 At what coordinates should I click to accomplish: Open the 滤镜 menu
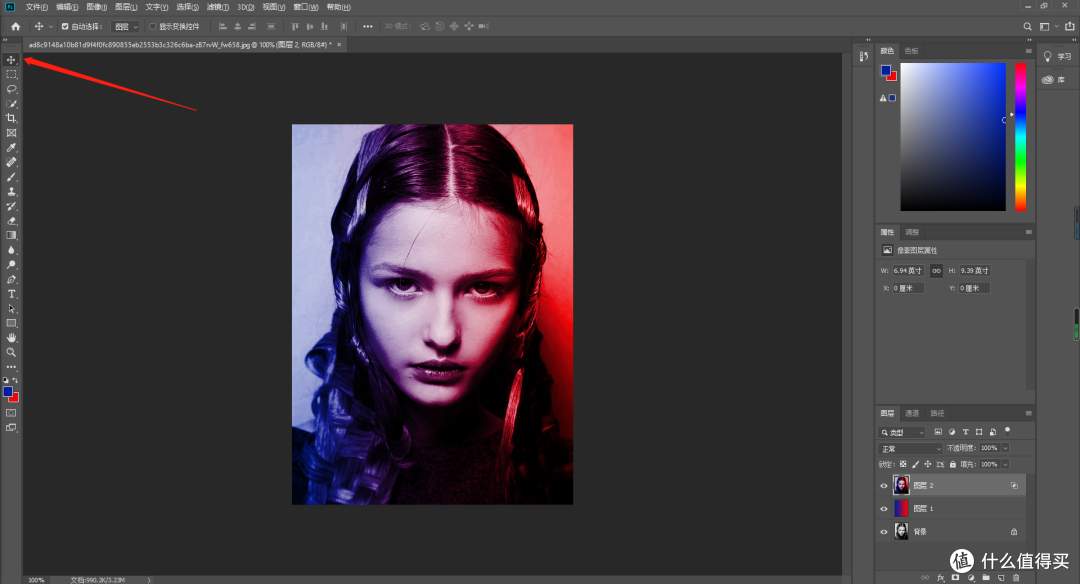217,7
